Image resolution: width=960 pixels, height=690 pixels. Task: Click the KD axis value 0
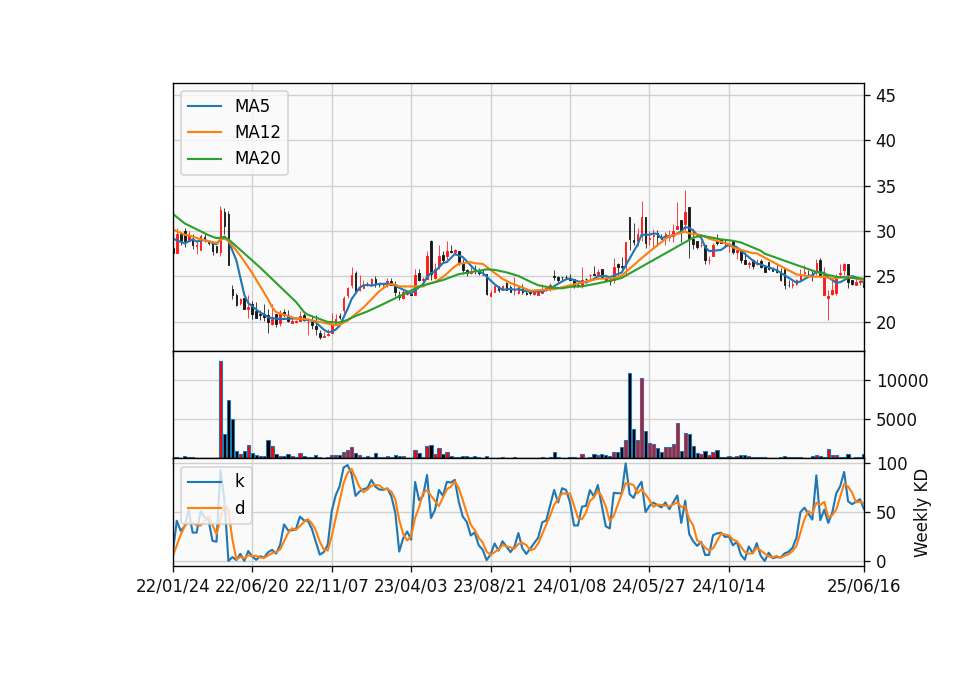pos(882,561)
